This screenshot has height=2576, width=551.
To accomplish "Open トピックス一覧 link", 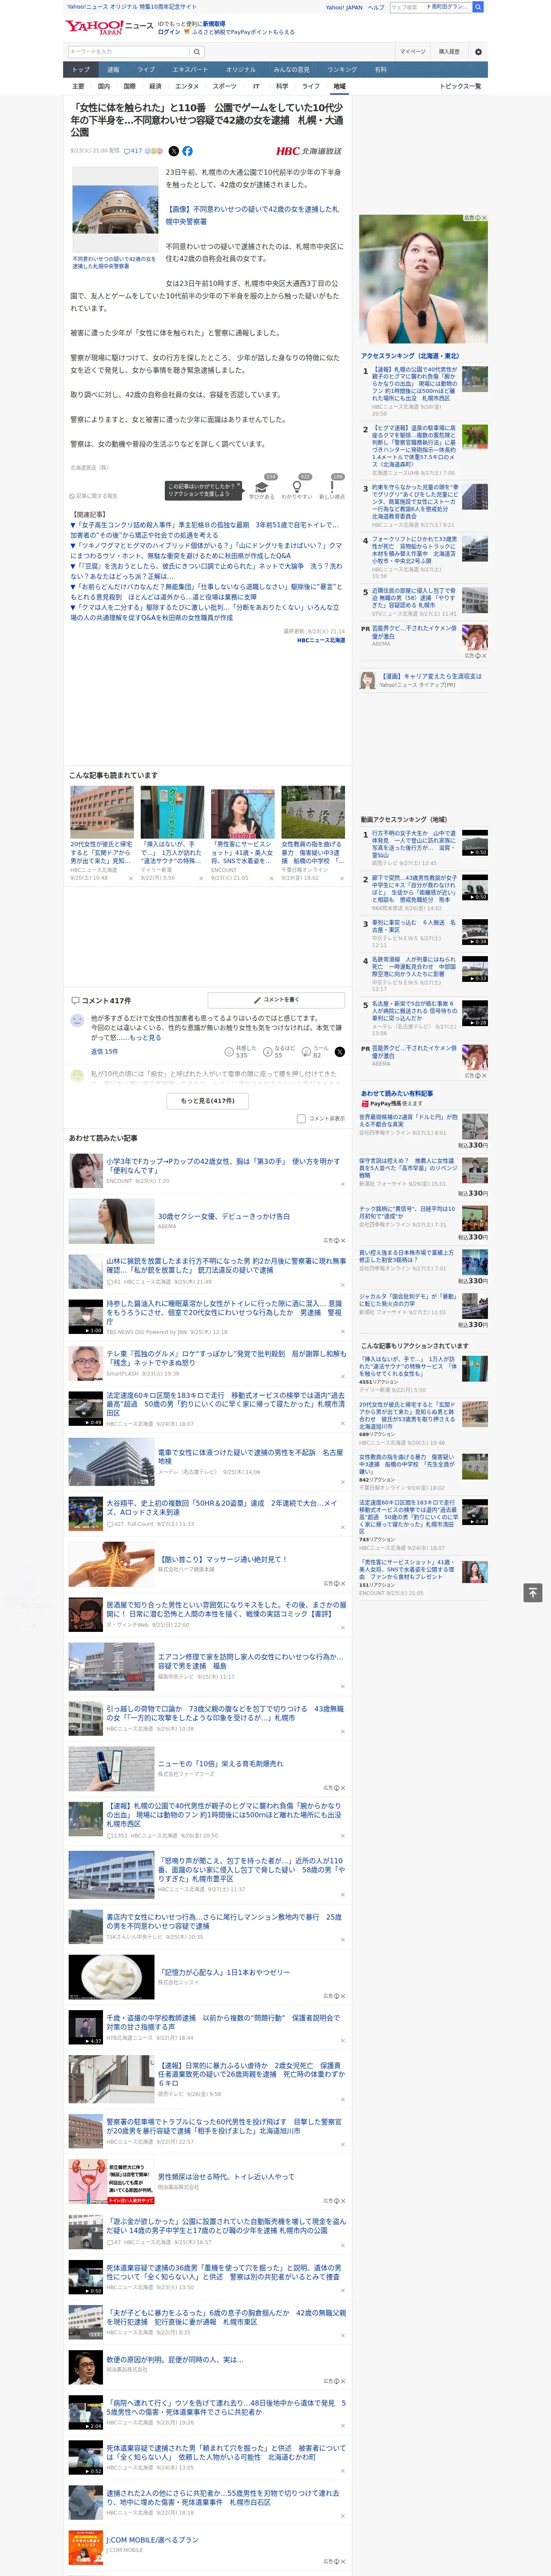I will (x=460, y=86).
